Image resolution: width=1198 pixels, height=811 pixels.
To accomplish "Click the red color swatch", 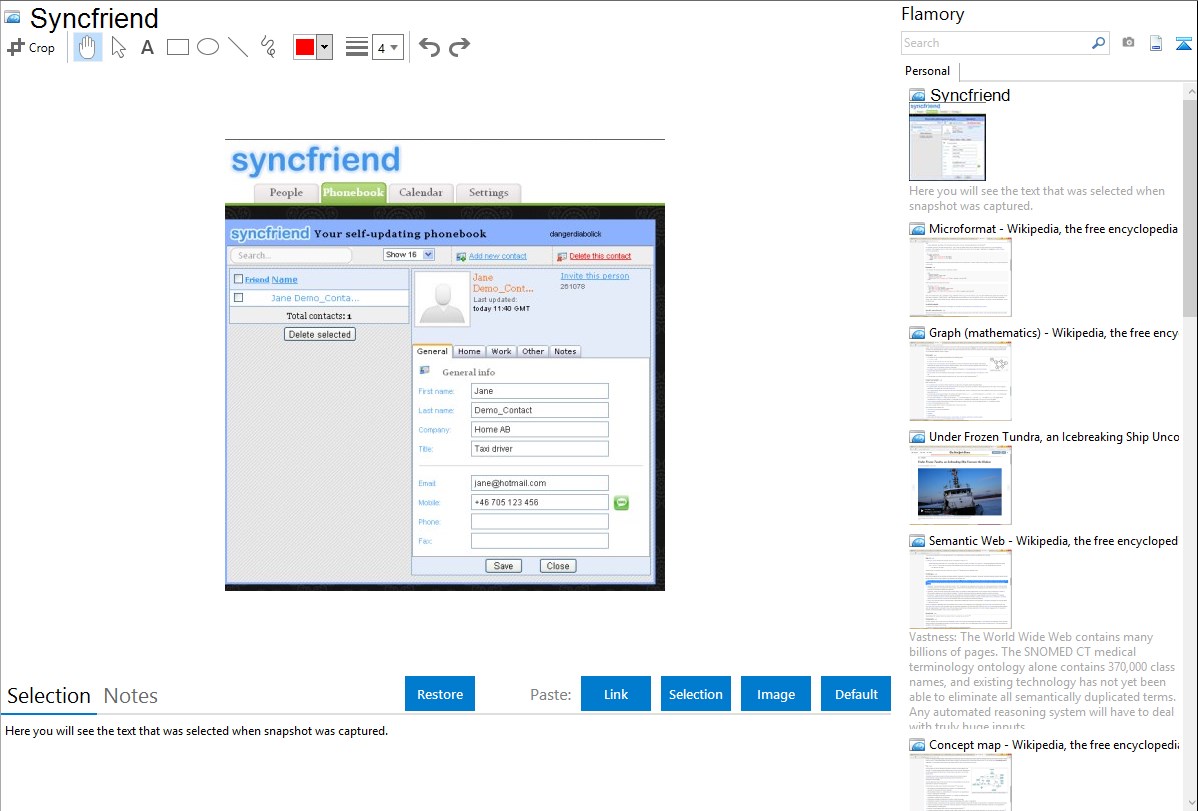I will (305, 47).
